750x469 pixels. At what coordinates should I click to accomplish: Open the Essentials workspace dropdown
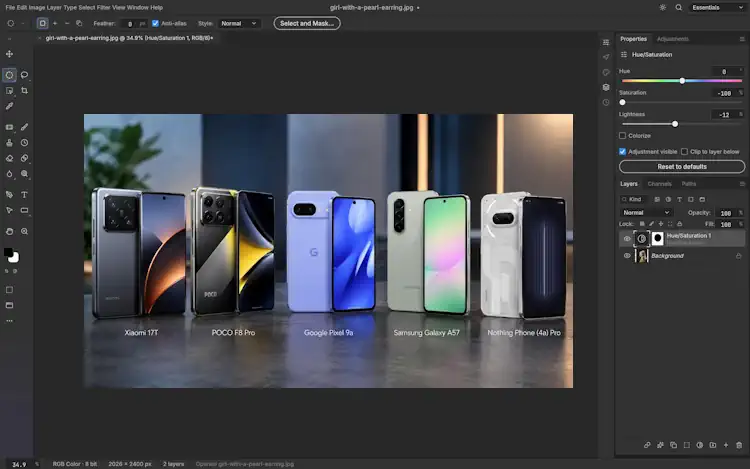click(x=717, y=8)
